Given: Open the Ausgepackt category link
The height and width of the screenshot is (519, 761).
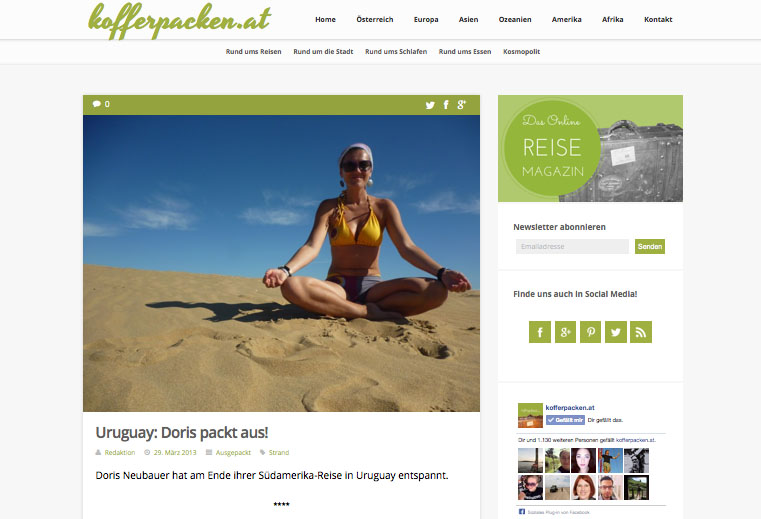Looking at the screenshot, I should 233,452.
